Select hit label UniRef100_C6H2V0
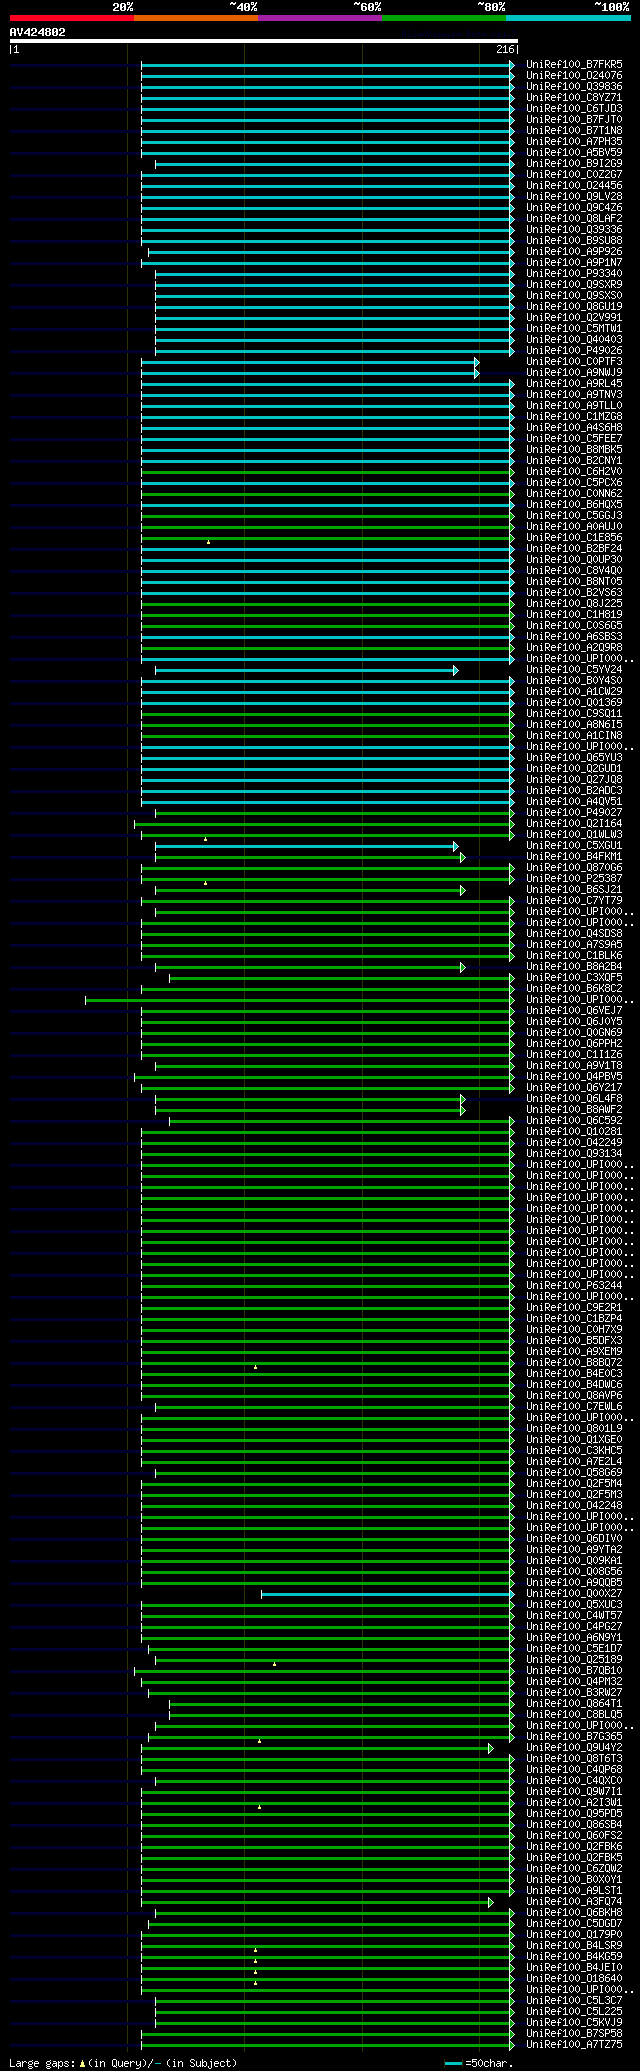 (574, 472)
